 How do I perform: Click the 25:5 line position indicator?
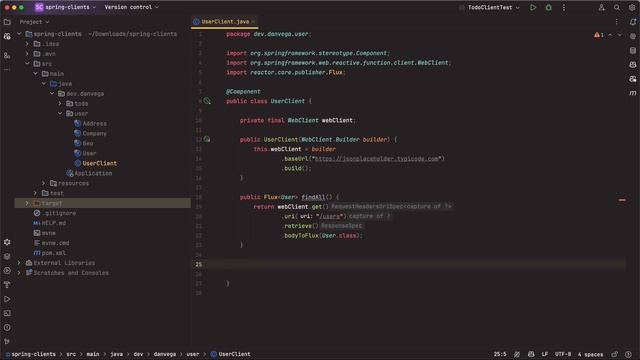[x=500, y=354]
